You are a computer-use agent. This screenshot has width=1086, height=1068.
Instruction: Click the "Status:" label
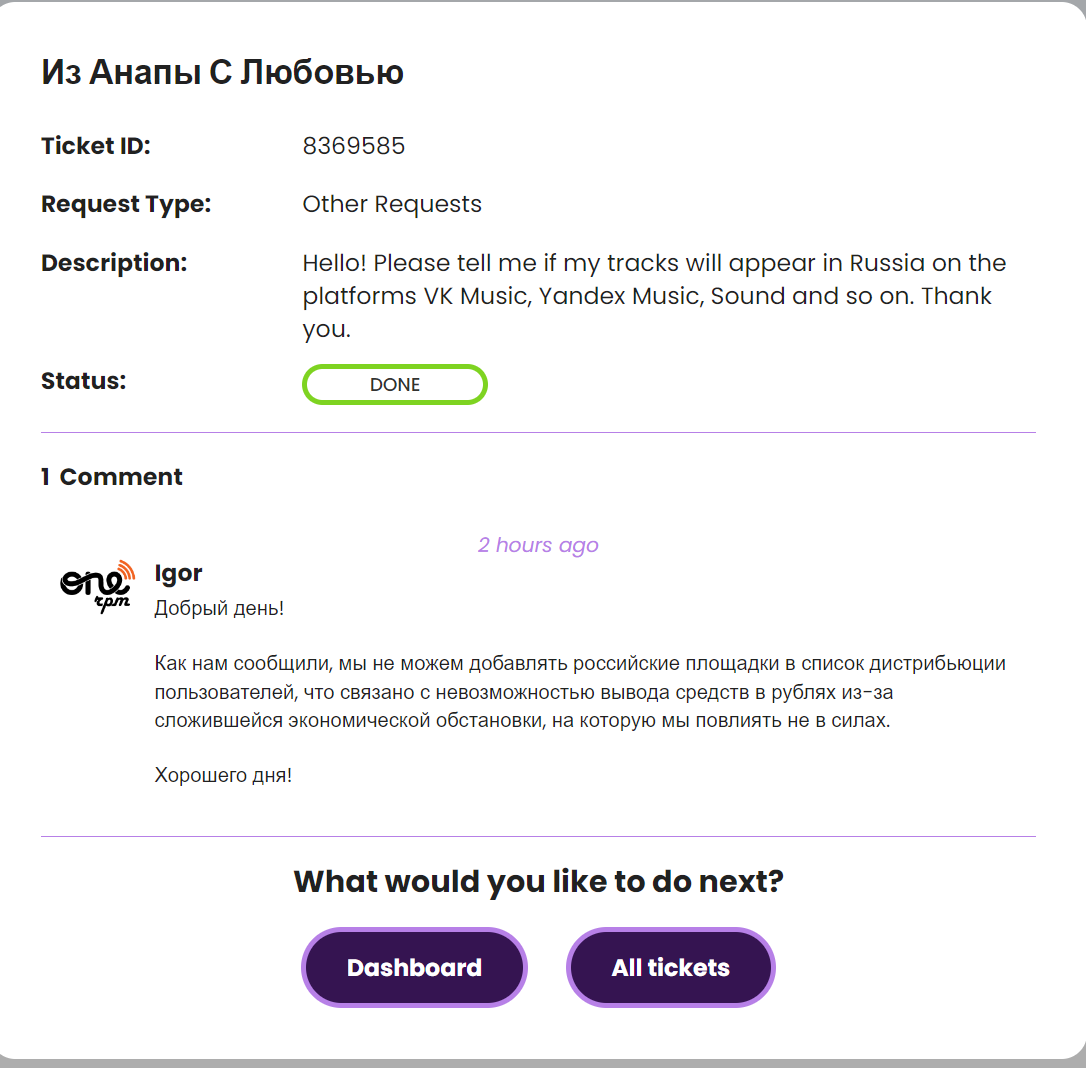click(x=84, y=381)
